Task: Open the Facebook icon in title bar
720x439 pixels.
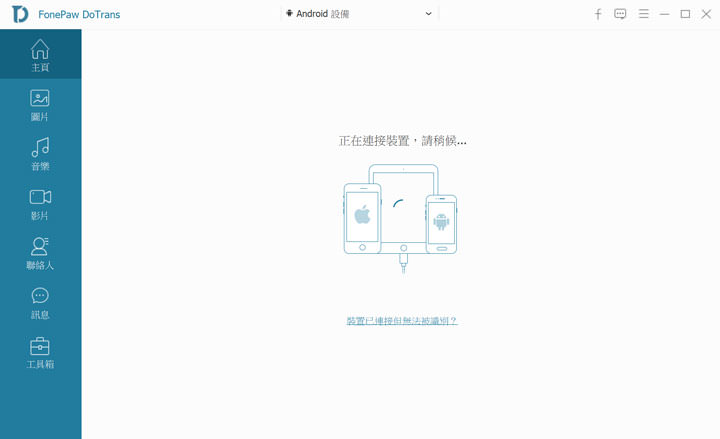Action: point(598,14)
